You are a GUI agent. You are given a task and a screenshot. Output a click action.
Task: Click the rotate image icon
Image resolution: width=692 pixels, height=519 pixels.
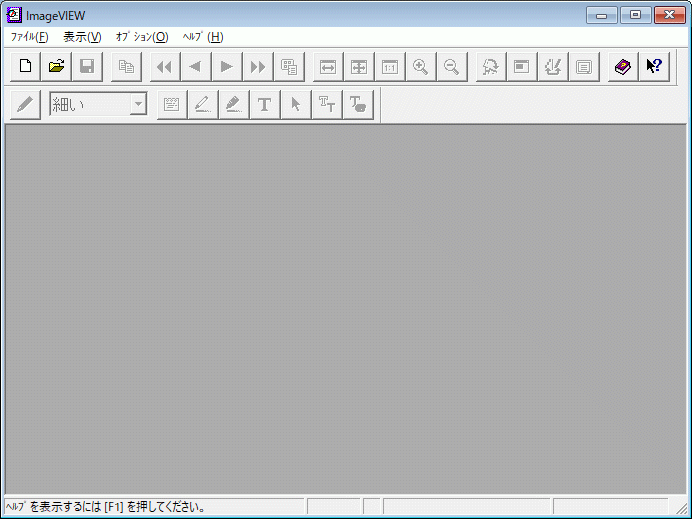pyautogui.click(x=491, y=67)
